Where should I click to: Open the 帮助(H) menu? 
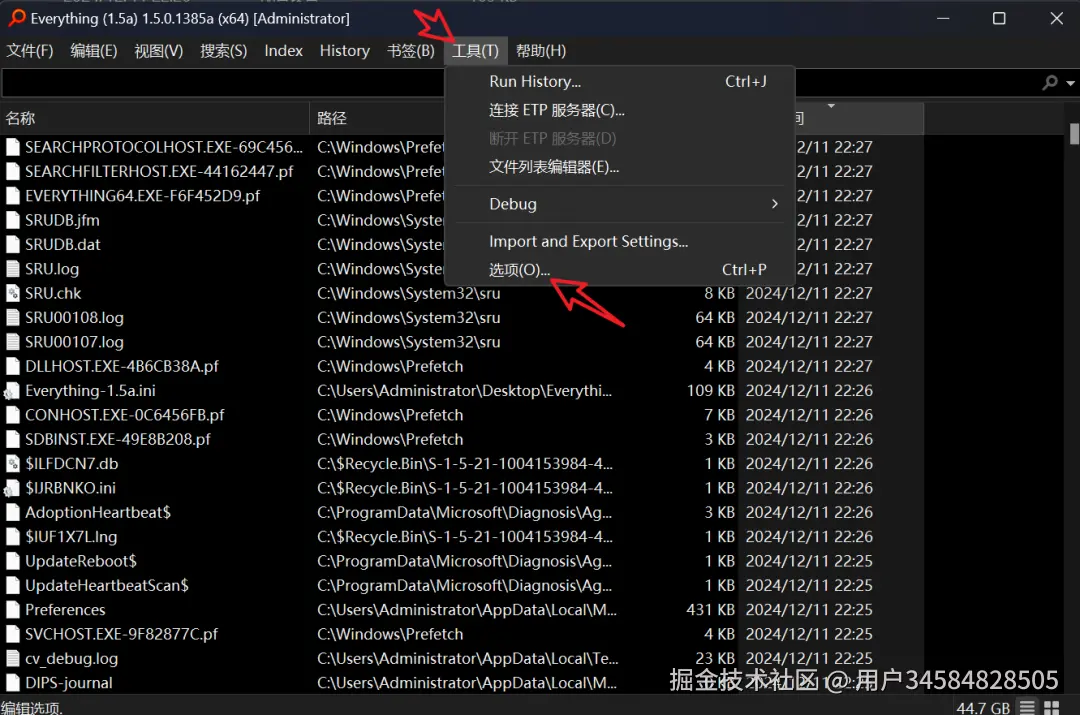tap(541, 51)
